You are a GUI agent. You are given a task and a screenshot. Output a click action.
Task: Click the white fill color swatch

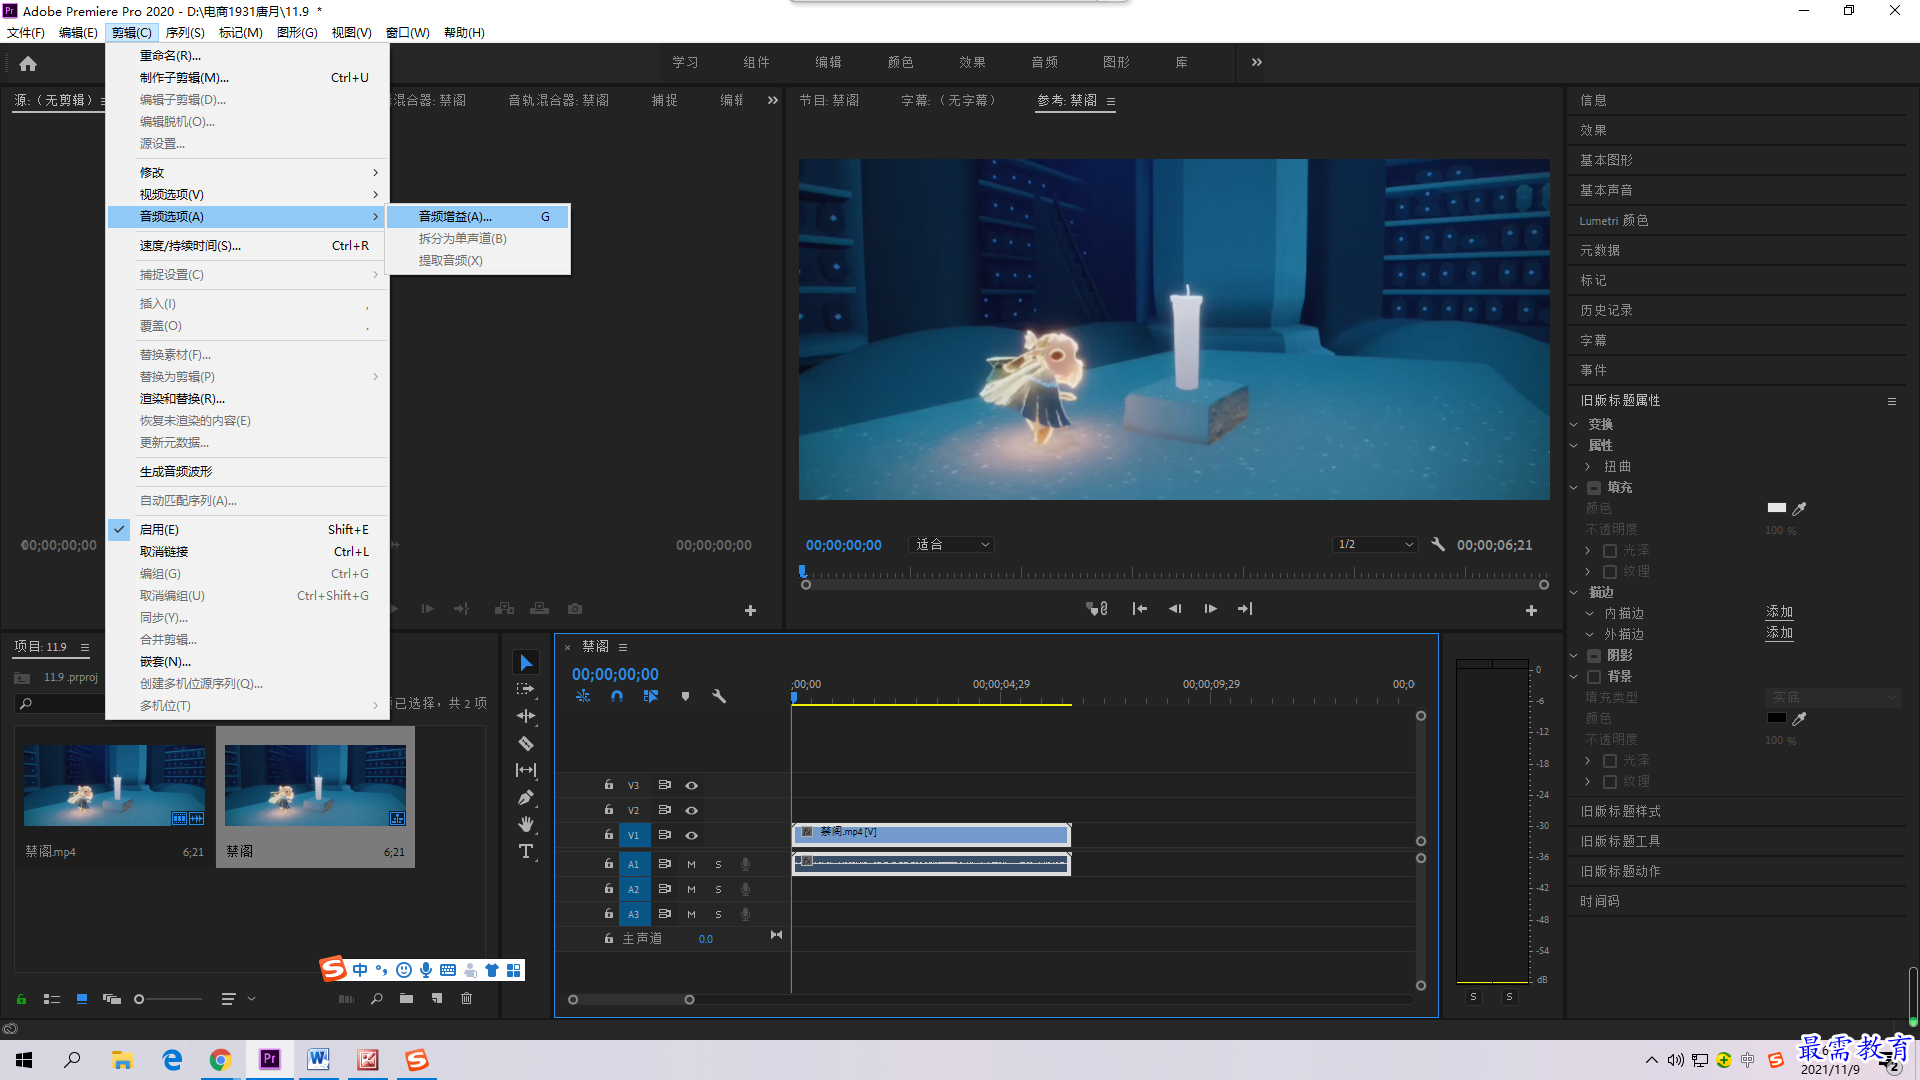coord(1776,508)
